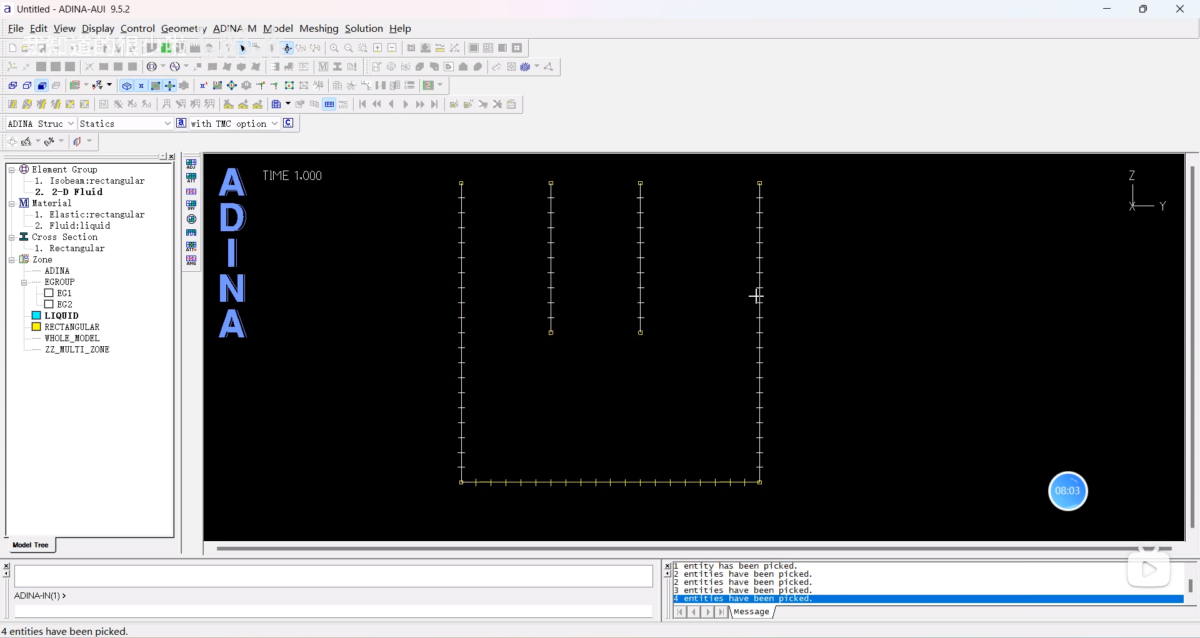Click the cyan LIQUID color swatch
Image resolution: width=1200 pixels, height=638 pixels.
(36, 315)
